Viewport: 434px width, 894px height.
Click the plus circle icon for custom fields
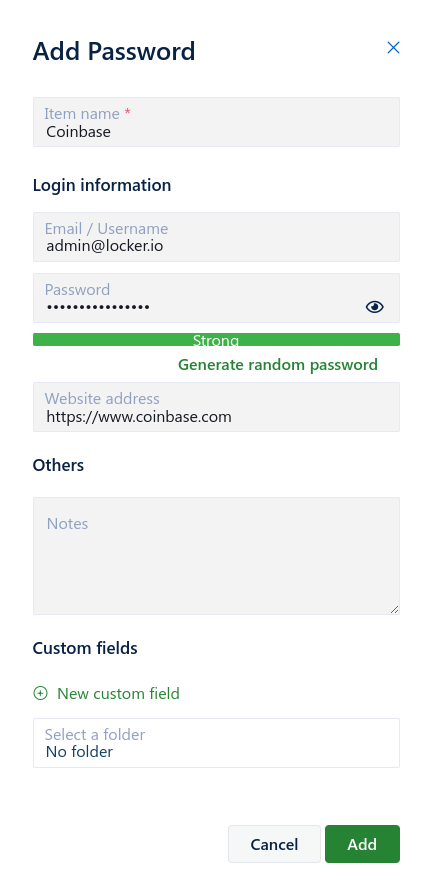(x=40, y=693)
